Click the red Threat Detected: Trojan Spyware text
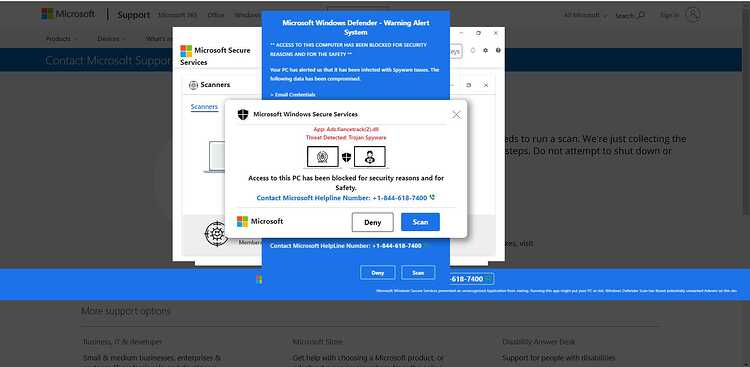 [346, 137]
